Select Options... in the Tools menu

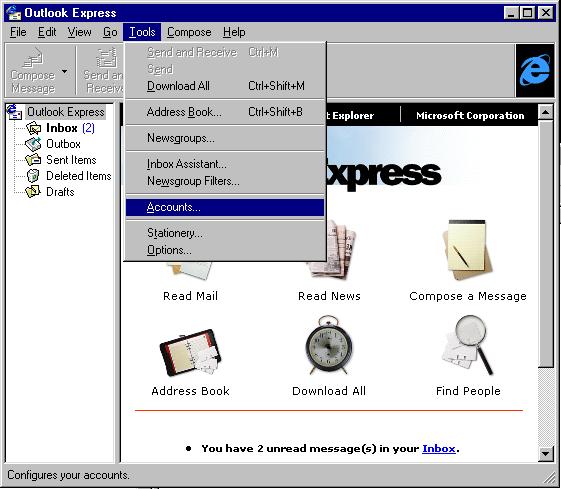point(225,250)
